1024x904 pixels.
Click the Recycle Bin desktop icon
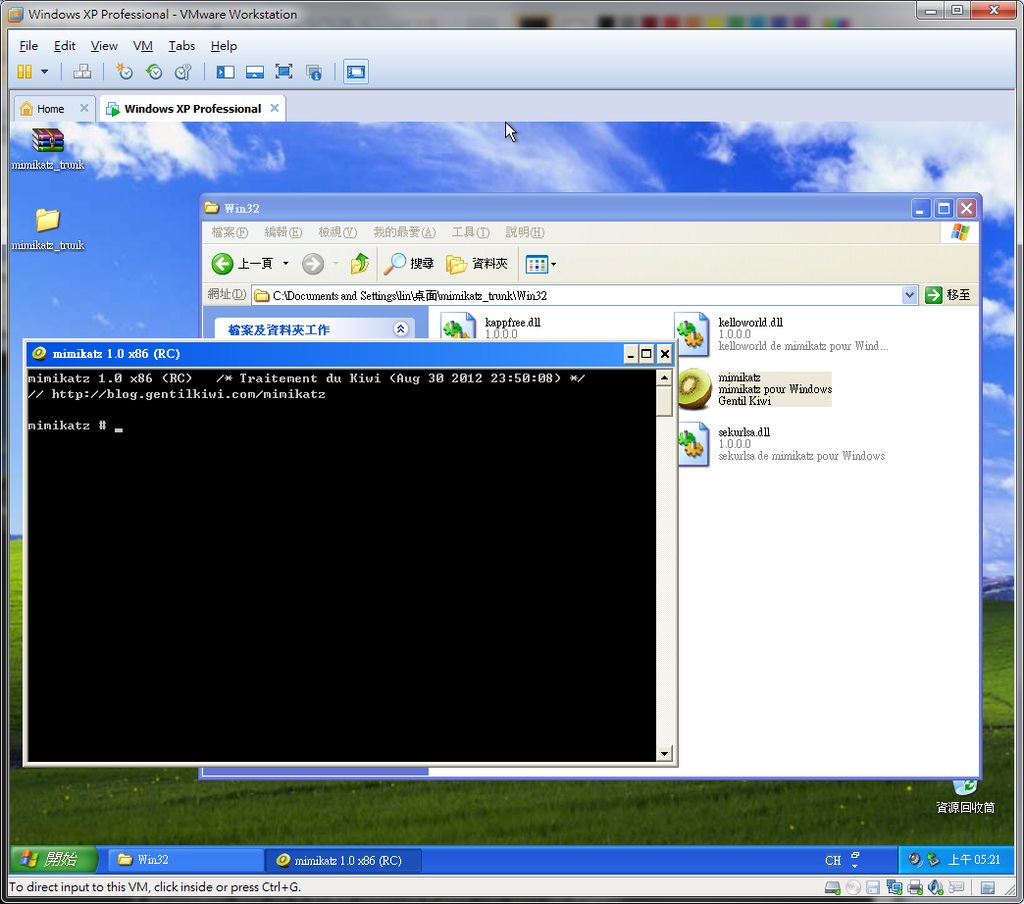tap(965, 798)
